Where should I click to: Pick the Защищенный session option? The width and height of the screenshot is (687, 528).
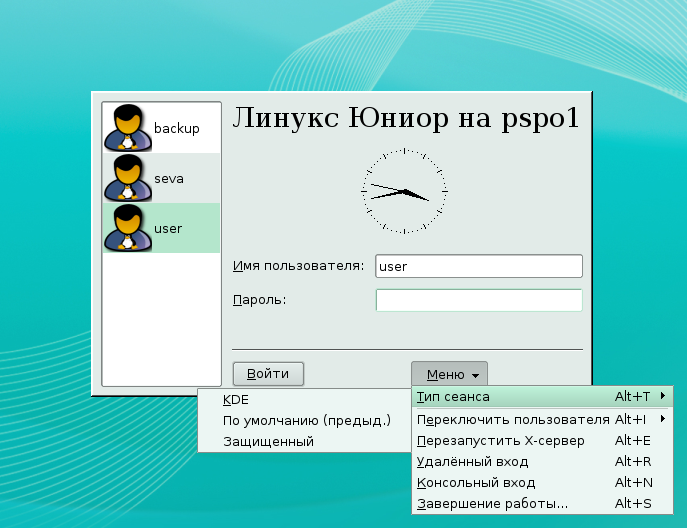(268, 441)
